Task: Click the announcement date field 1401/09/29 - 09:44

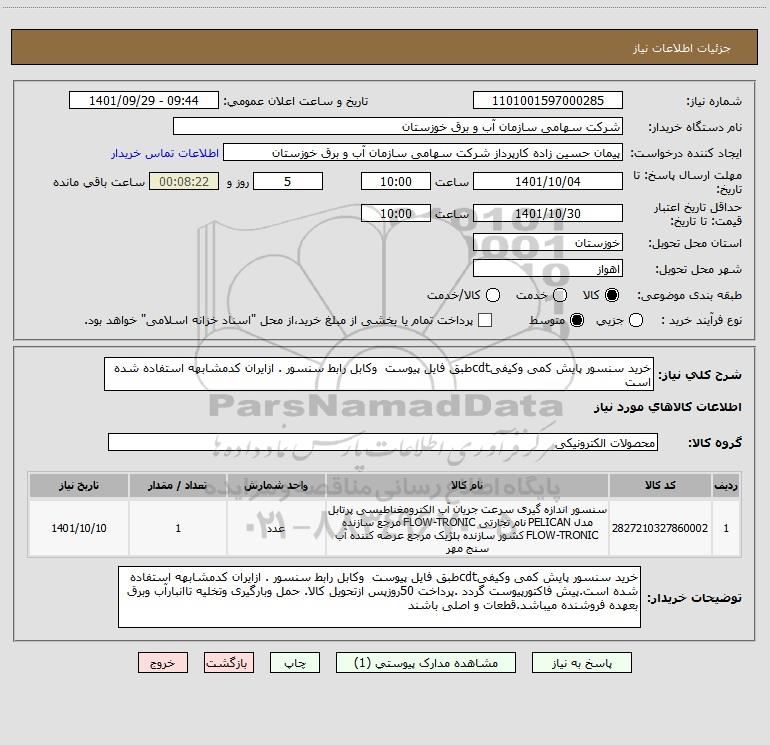Action: pyautogui.click(x=144, y=100)
